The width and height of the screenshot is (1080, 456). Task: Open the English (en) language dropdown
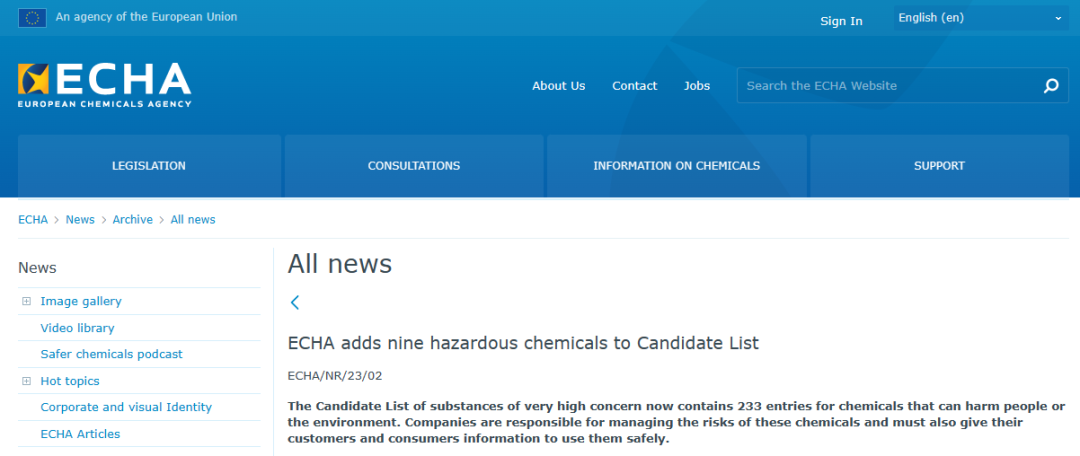click(981, 18)
